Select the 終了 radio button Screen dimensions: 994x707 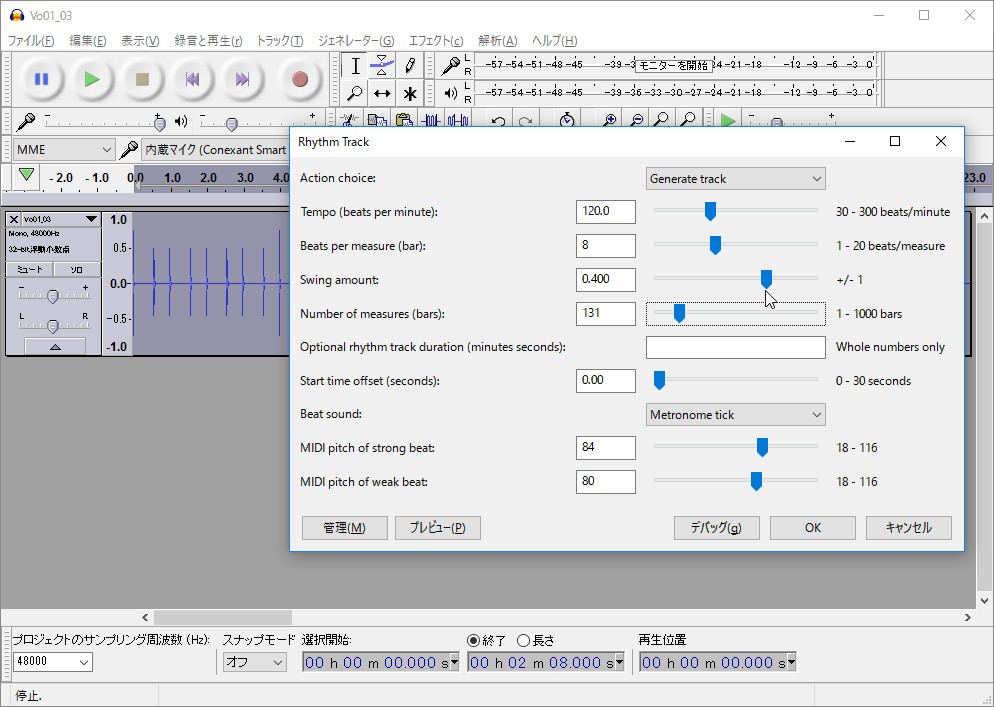[x=474, y=640]
